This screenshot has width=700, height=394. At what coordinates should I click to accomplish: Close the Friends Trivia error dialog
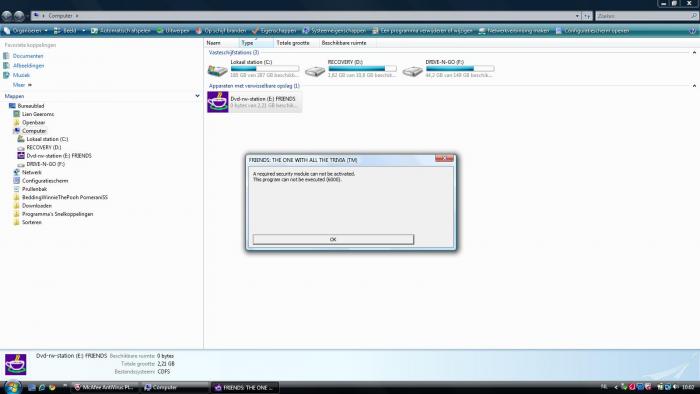point(444,158)
